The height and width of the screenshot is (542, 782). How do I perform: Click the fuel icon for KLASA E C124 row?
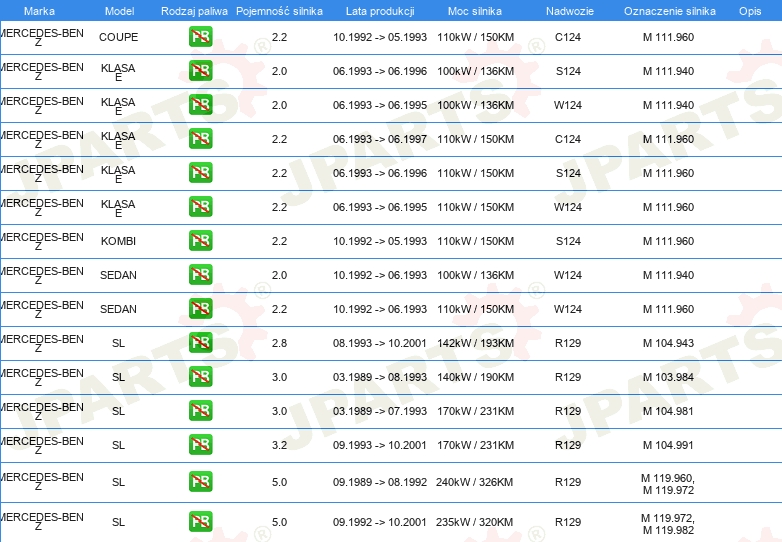coord(200,139)
